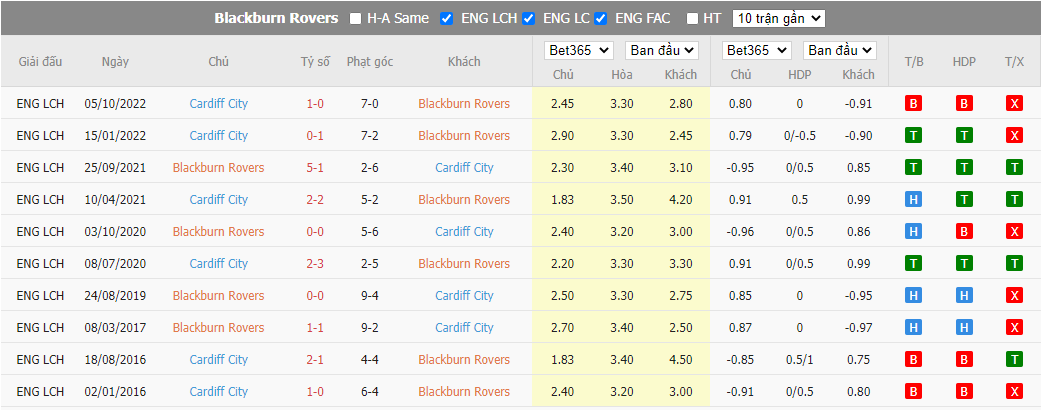1043x410 pixels.
Task: Tick the HT checkbox
Action: pos(692,19)
